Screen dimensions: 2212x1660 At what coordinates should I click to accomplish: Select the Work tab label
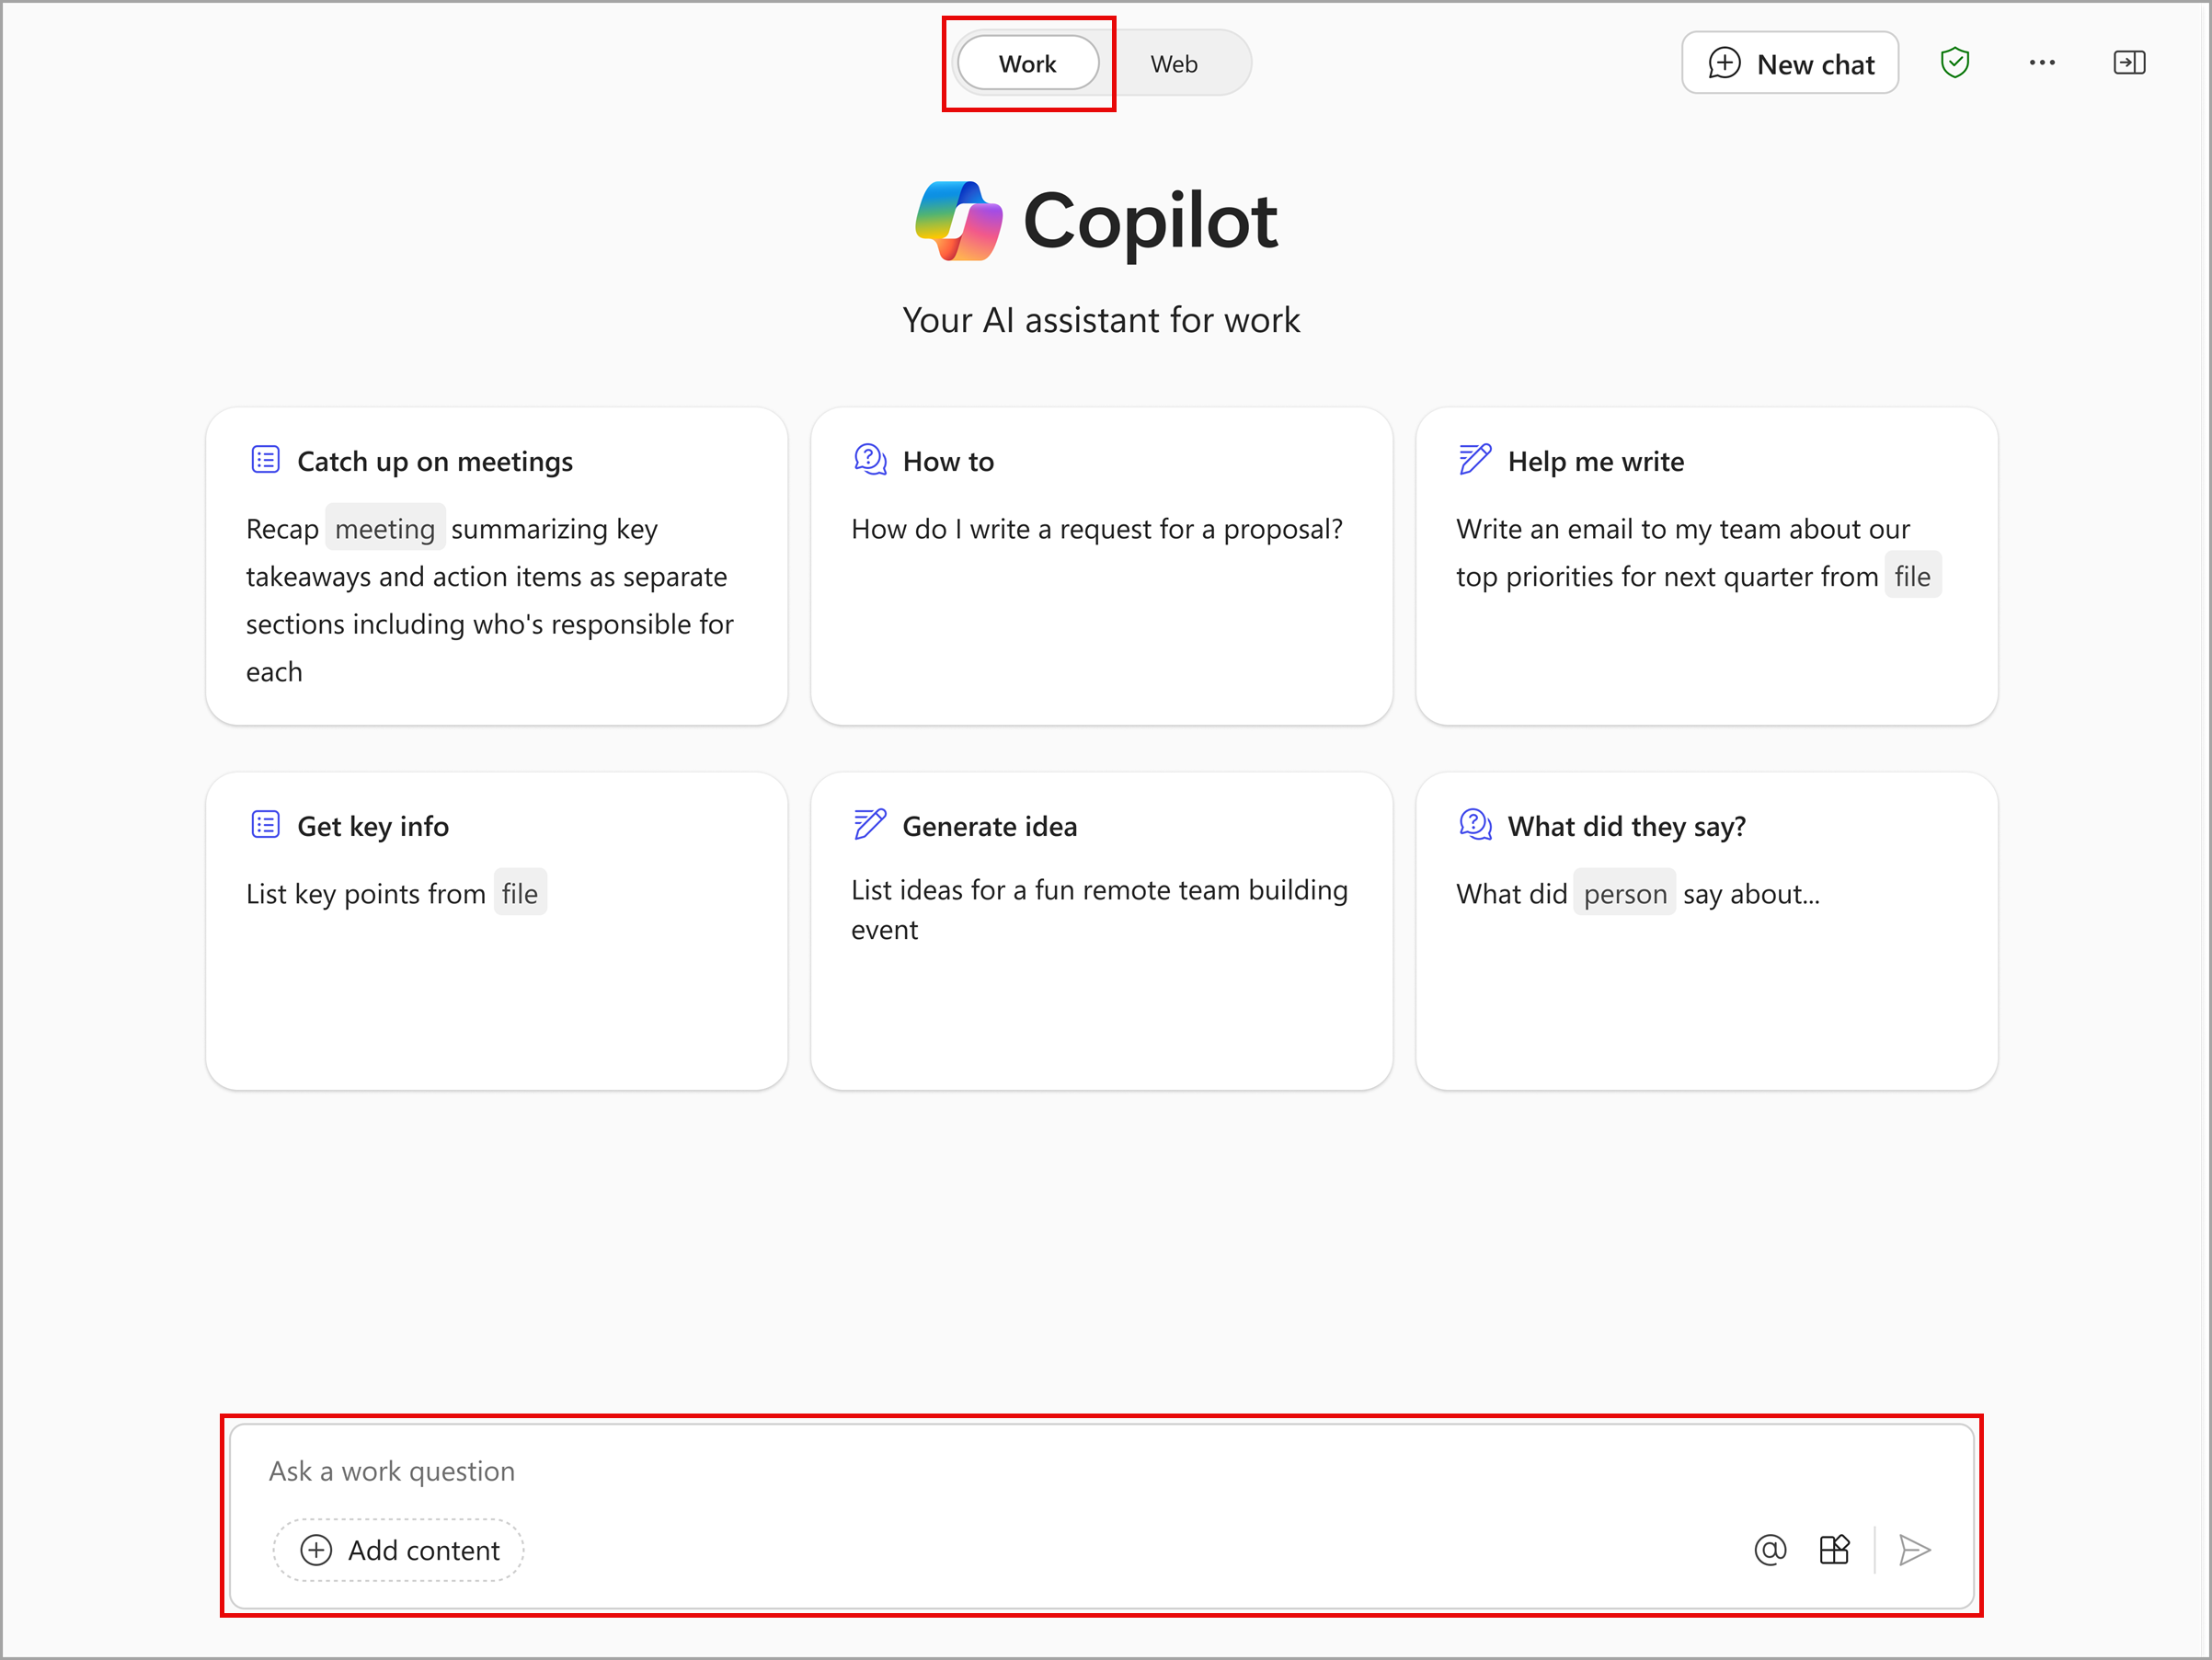click(x=1028, y=63)
